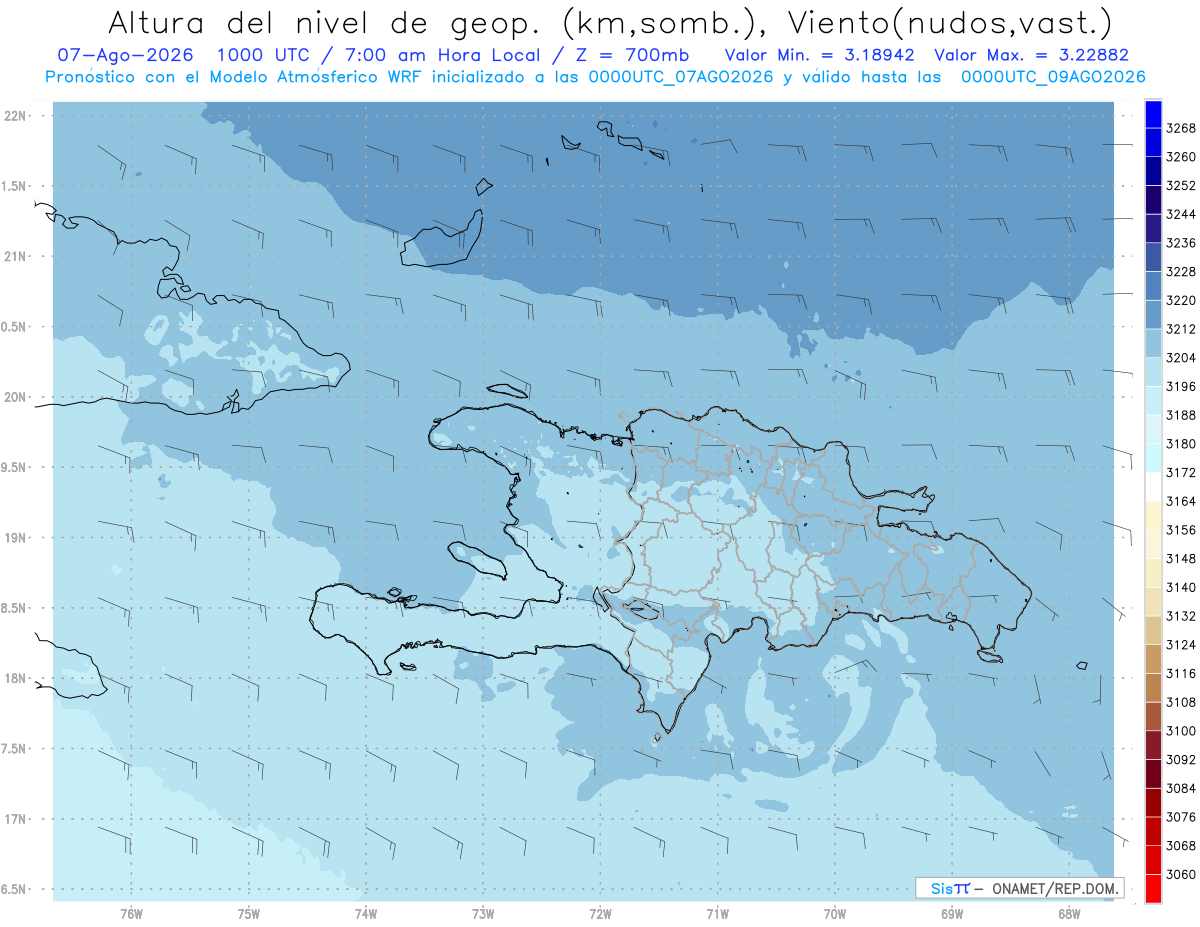
Task: Click the map title 'Altura del nivel de geop.'
Action: point(325,22)
